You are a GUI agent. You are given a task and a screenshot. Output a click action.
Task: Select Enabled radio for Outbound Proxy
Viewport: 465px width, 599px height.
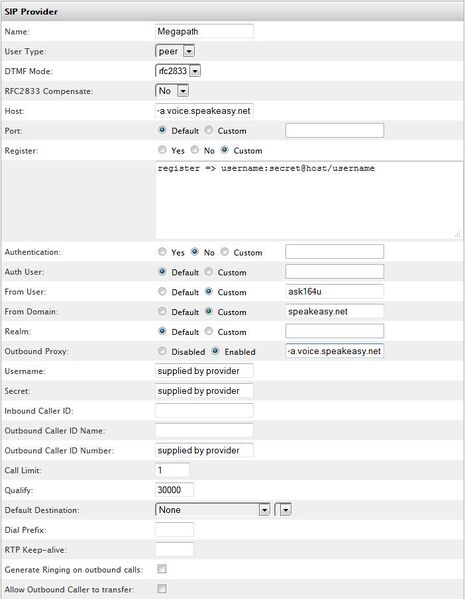[x=215, y=351]
